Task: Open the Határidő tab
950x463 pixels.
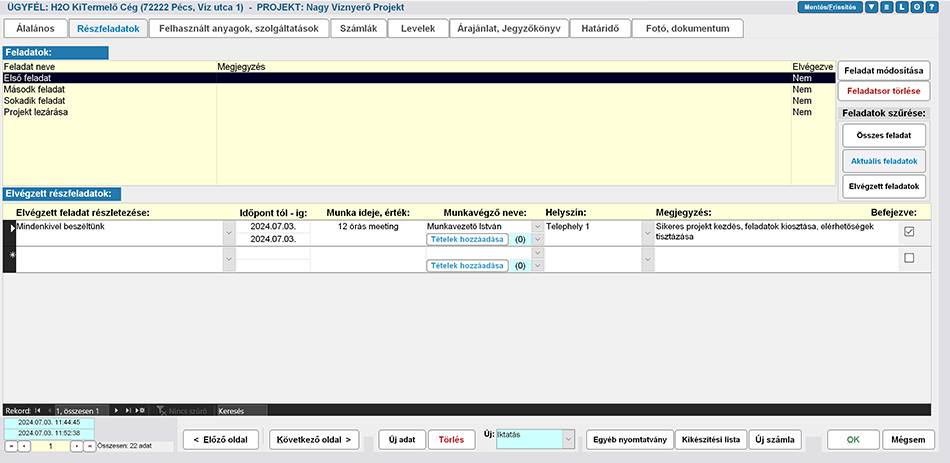Action: tap(600, 28)
